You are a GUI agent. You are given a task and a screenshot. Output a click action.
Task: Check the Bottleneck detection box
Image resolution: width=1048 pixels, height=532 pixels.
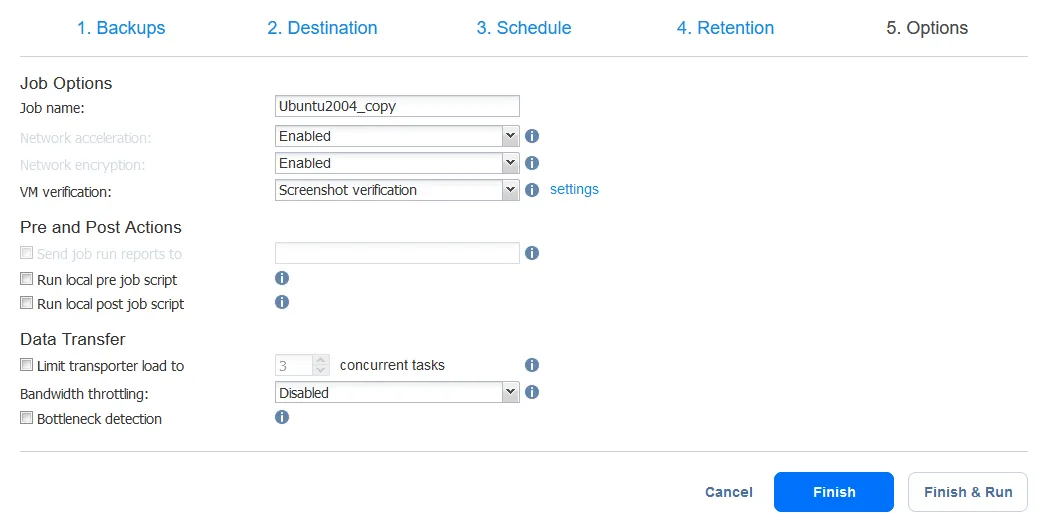point(27,418)
